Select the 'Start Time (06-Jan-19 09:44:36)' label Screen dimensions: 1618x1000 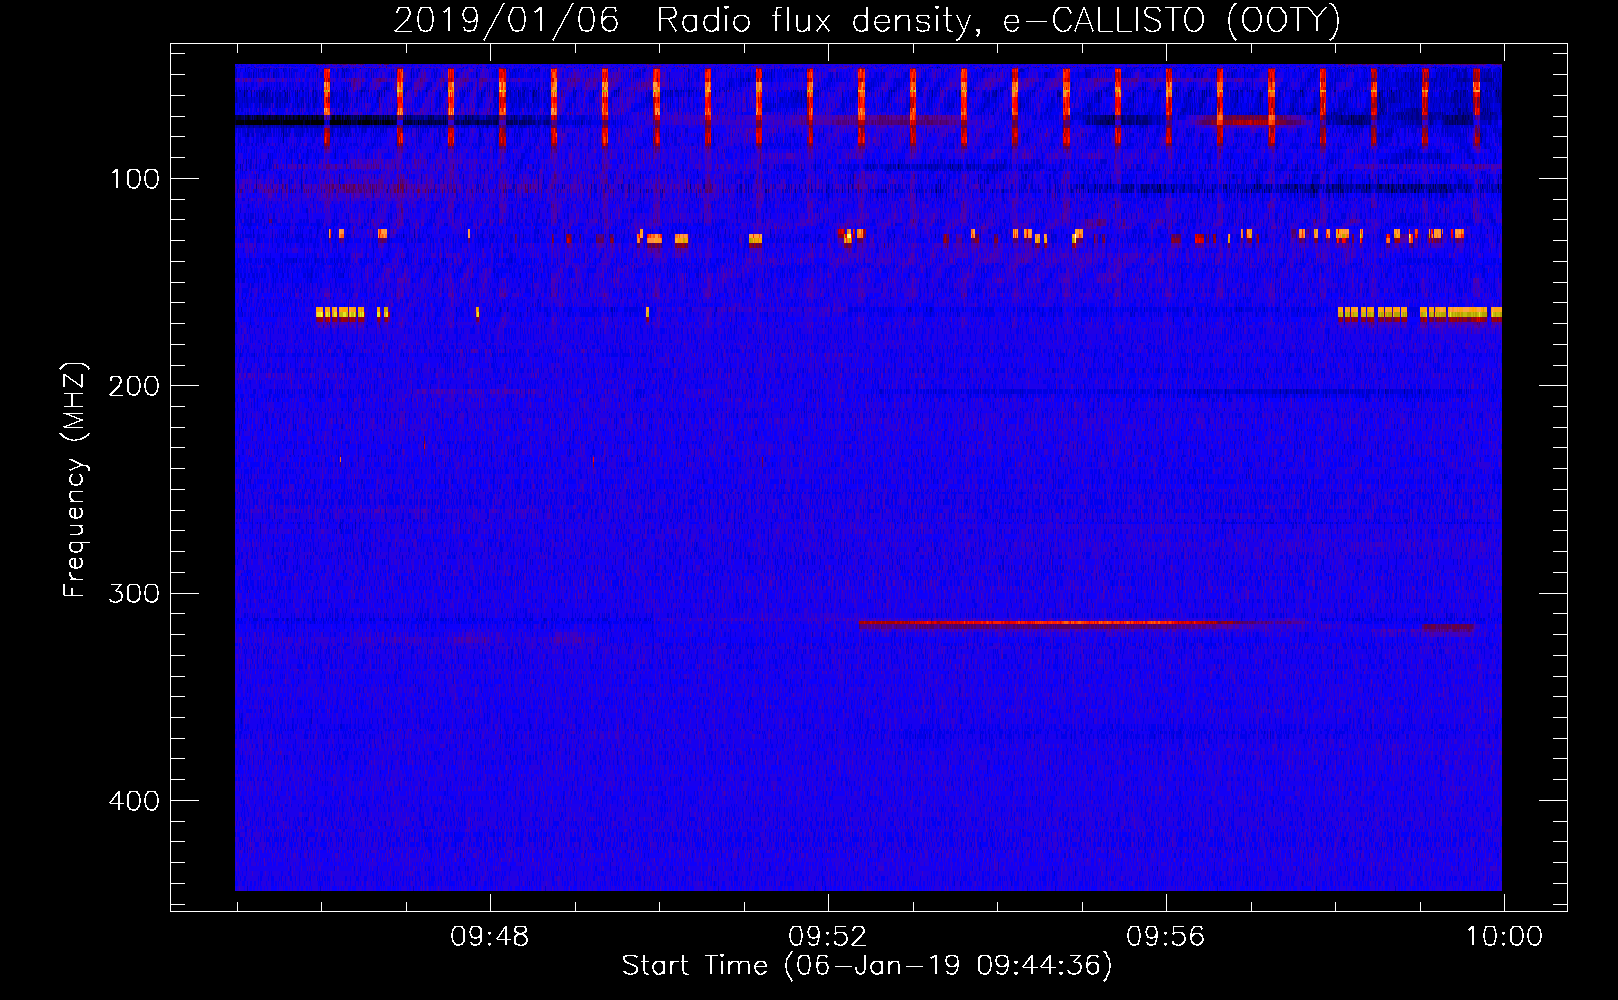pyautogui.click(x=867, y=966)
